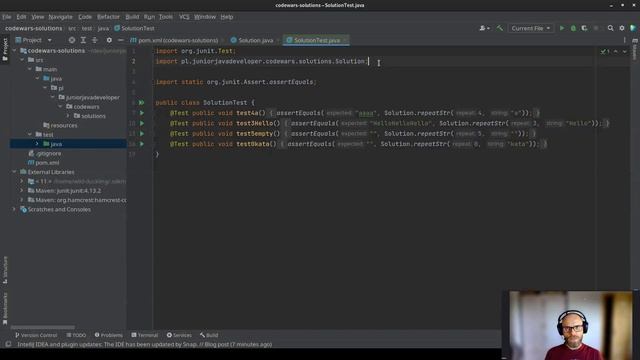Open the Run menu

[x=149, y=17]
